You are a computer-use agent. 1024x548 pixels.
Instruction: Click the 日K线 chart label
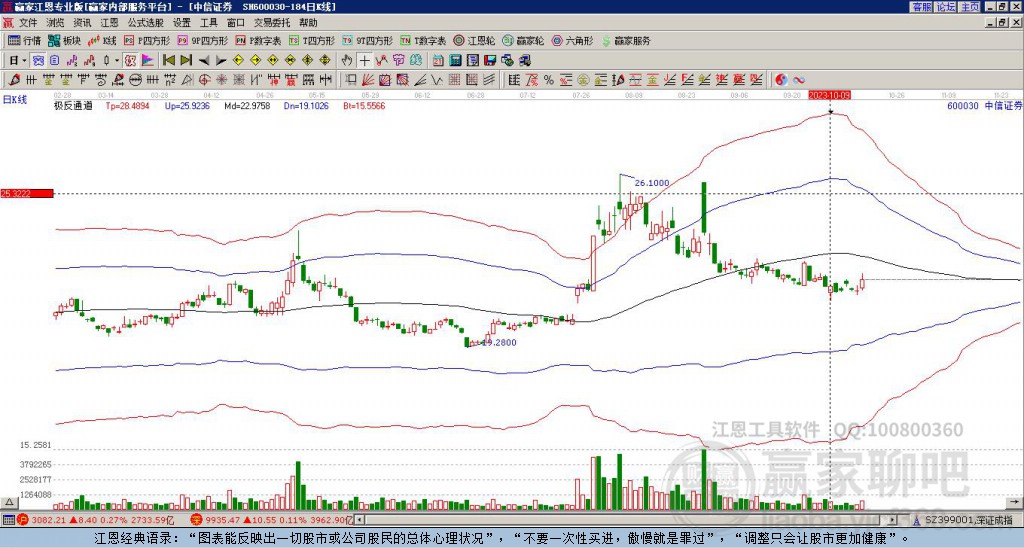tap(15, 99)
